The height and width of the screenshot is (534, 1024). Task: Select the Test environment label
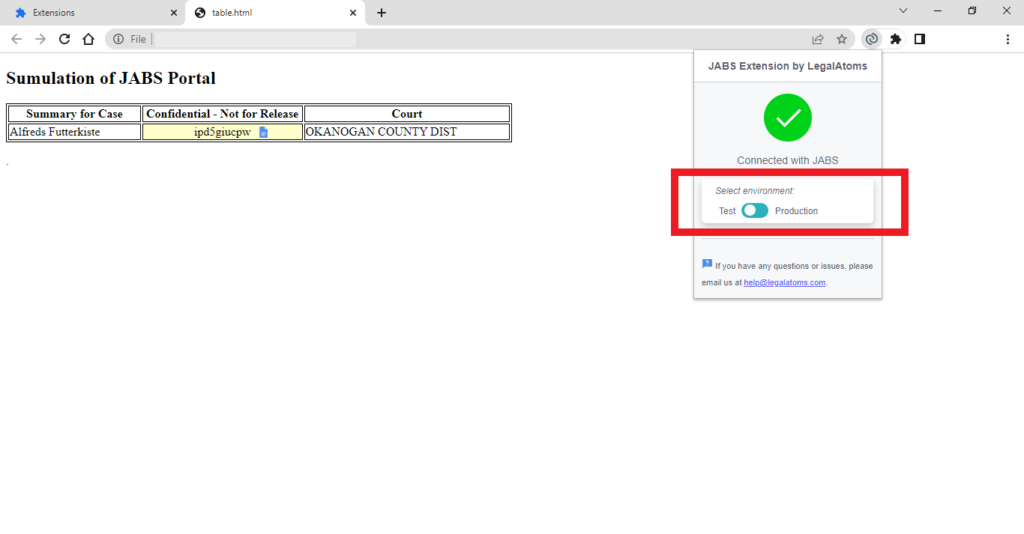(x=727, y=211)
